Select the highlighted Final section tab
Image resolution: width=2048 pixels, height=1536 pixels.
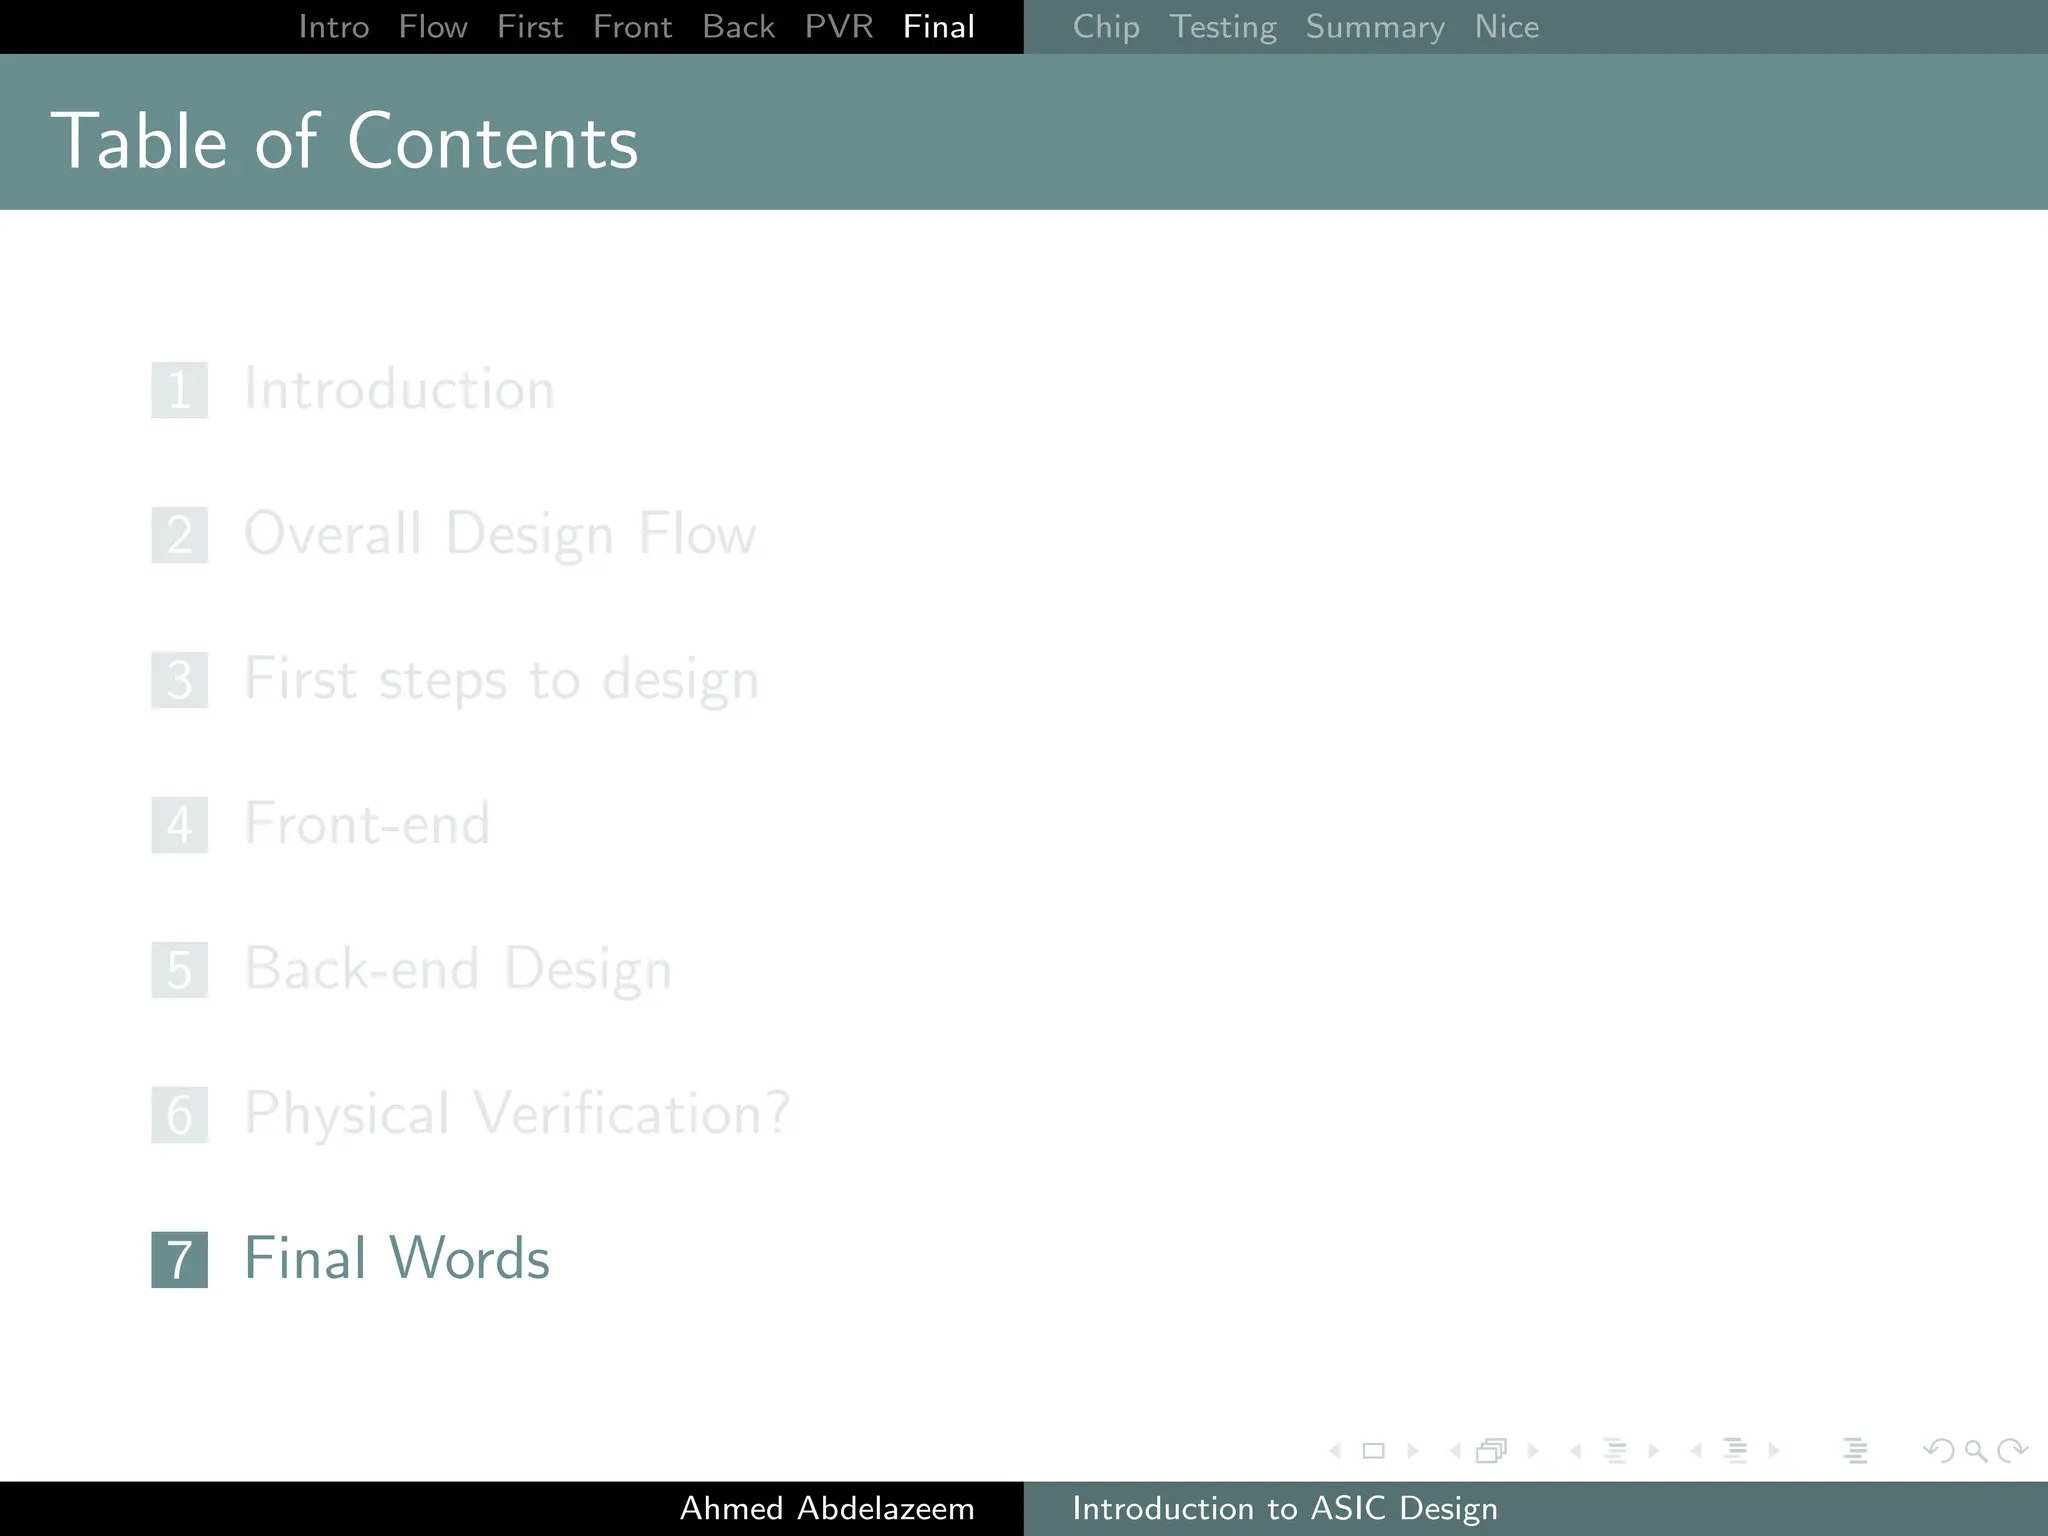pyautogui.click(x=939, y=27)
